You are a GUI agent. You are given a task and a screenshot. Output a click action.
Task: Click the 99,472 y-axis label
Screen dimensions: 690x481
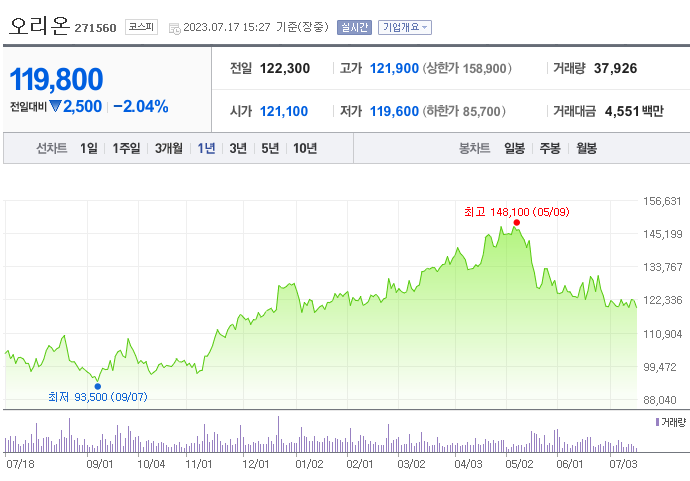click(x=660, y=367)
